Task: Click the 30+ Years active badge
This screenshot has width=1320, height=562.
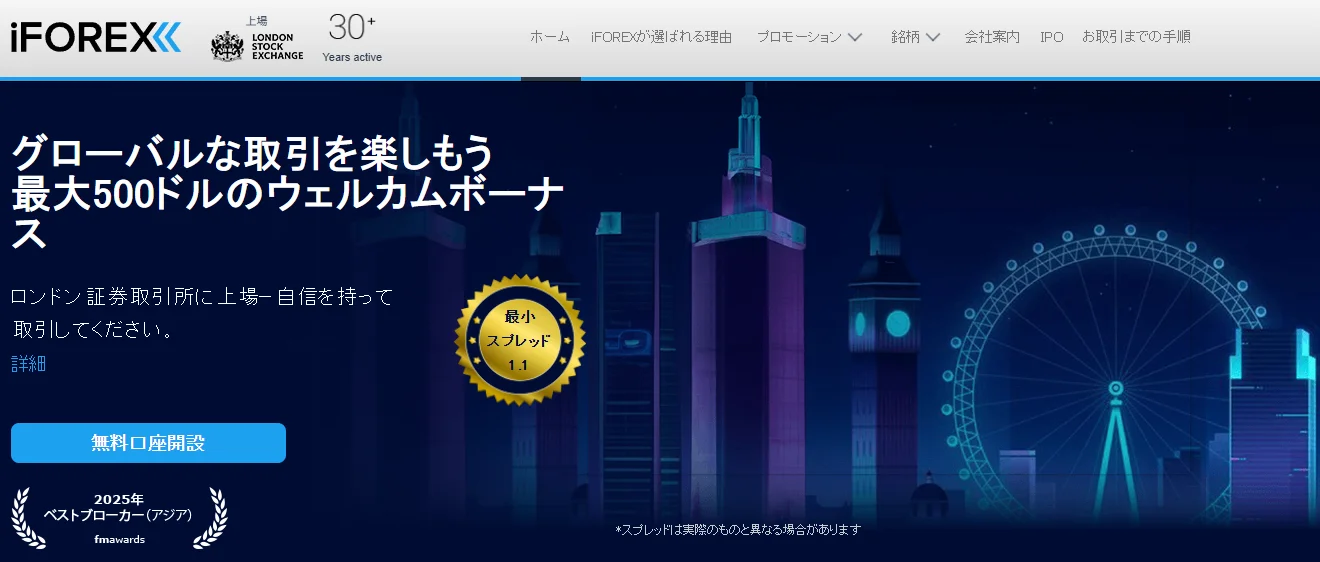Action: coord(352,38)
